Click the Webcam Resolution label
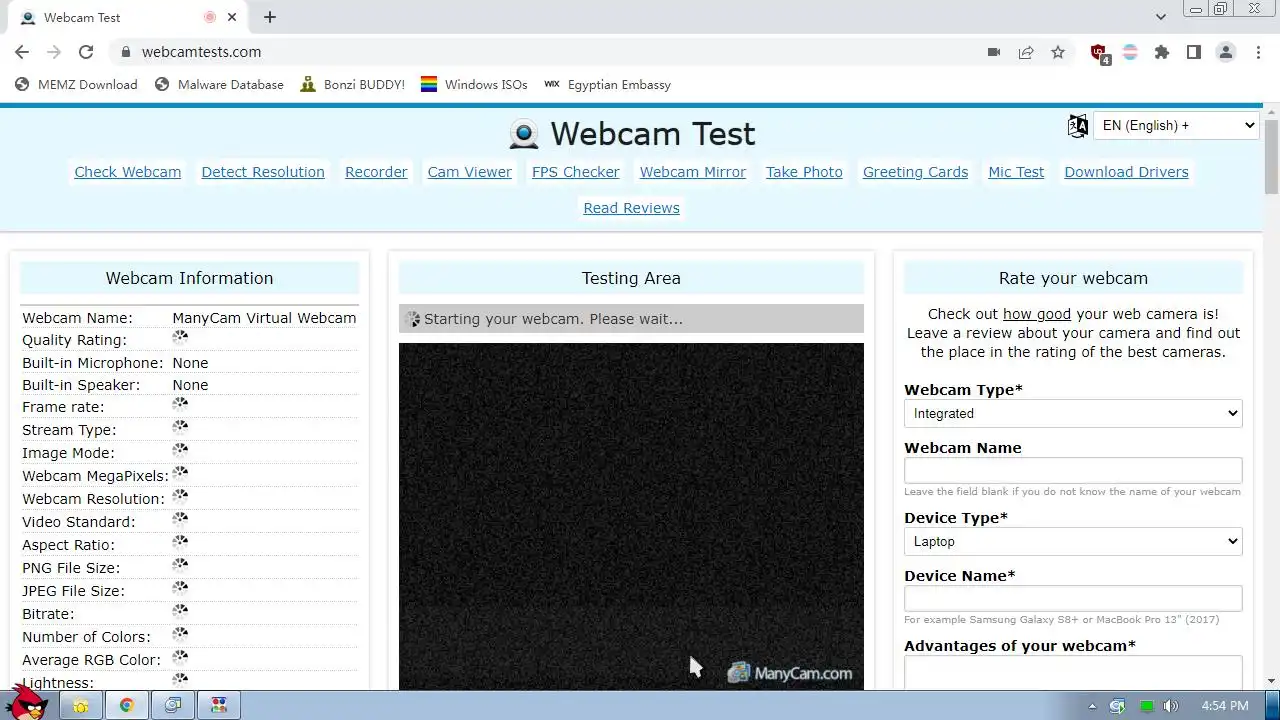 tap(94, 499)
